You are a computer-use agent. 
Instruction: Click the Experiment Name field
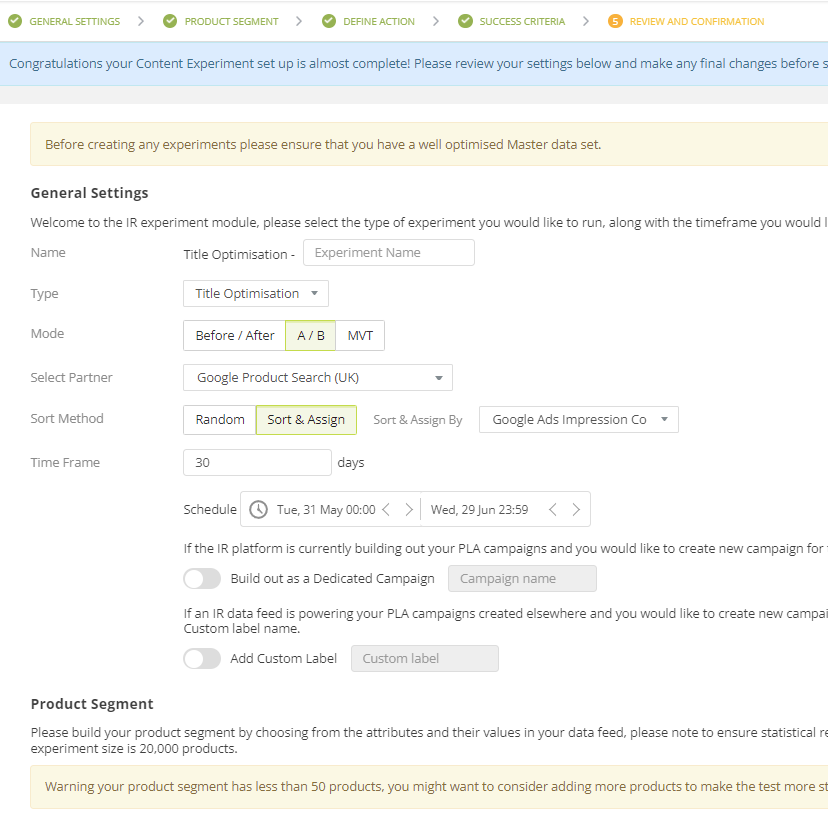click(389, 252)
